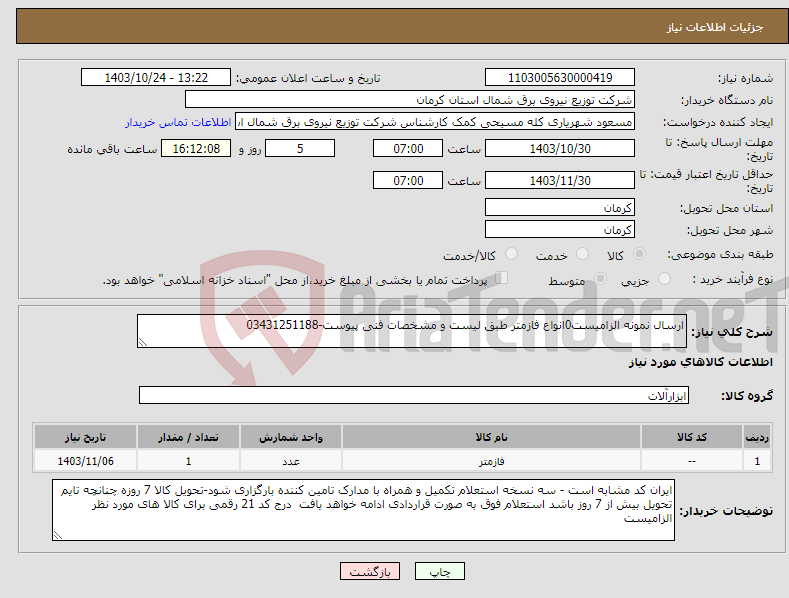The height and width of the screenshot is (598, 789).
Task: Select the متوسط purchase type radio
Action: pos(600,278)
